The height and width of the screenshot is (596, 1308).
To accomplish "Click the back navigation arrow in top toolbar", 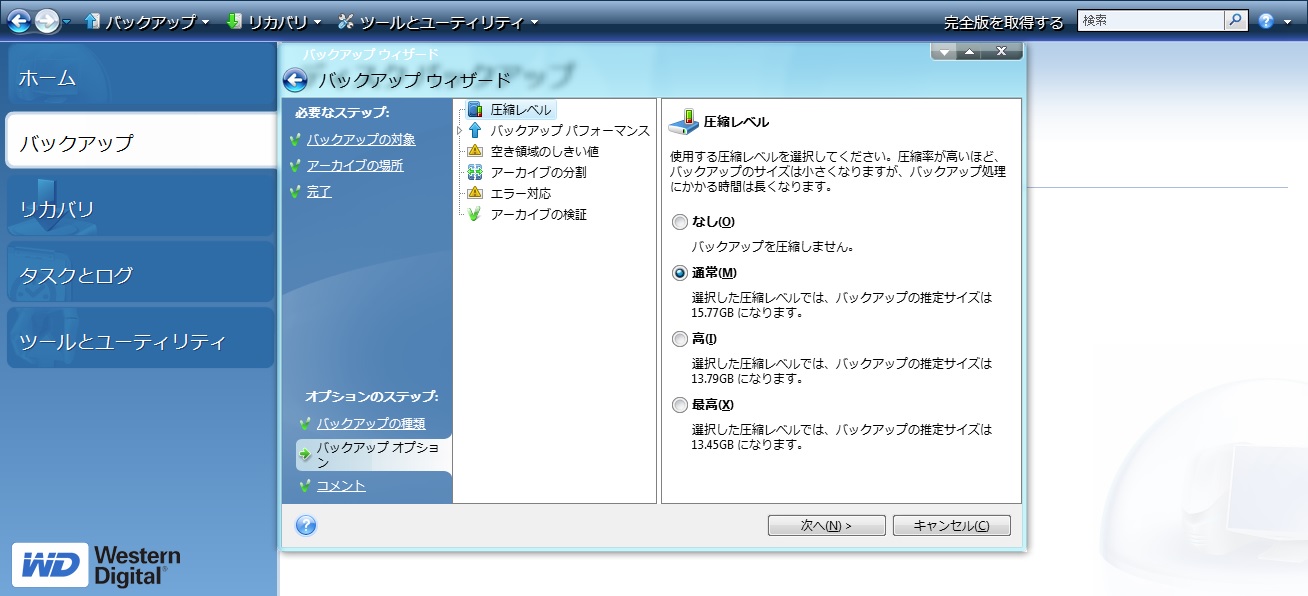I will coord(18,20).
